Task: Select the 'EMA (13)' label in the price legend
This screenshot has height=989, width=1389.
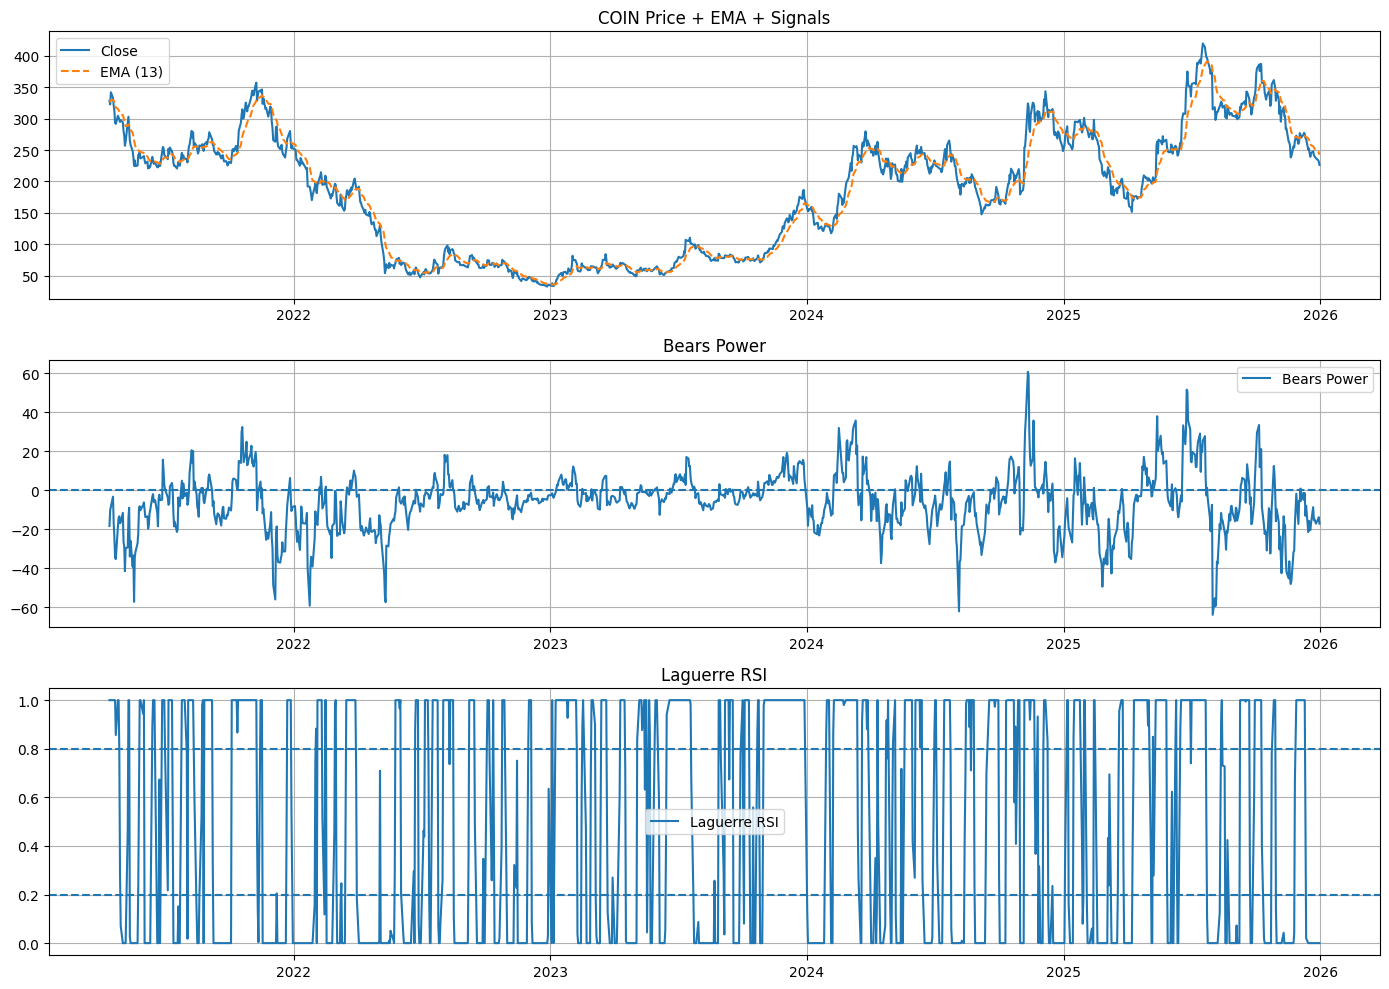Action: (x=132, y=72)
